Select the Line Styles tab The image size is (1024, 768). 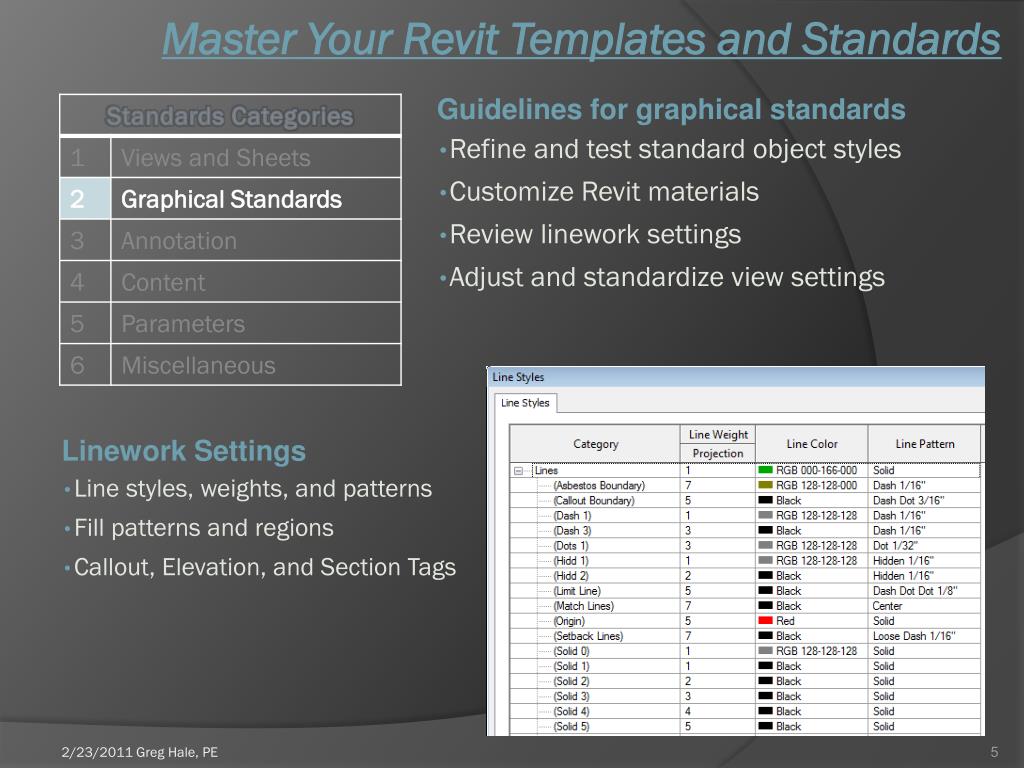[x=525, y=403]
